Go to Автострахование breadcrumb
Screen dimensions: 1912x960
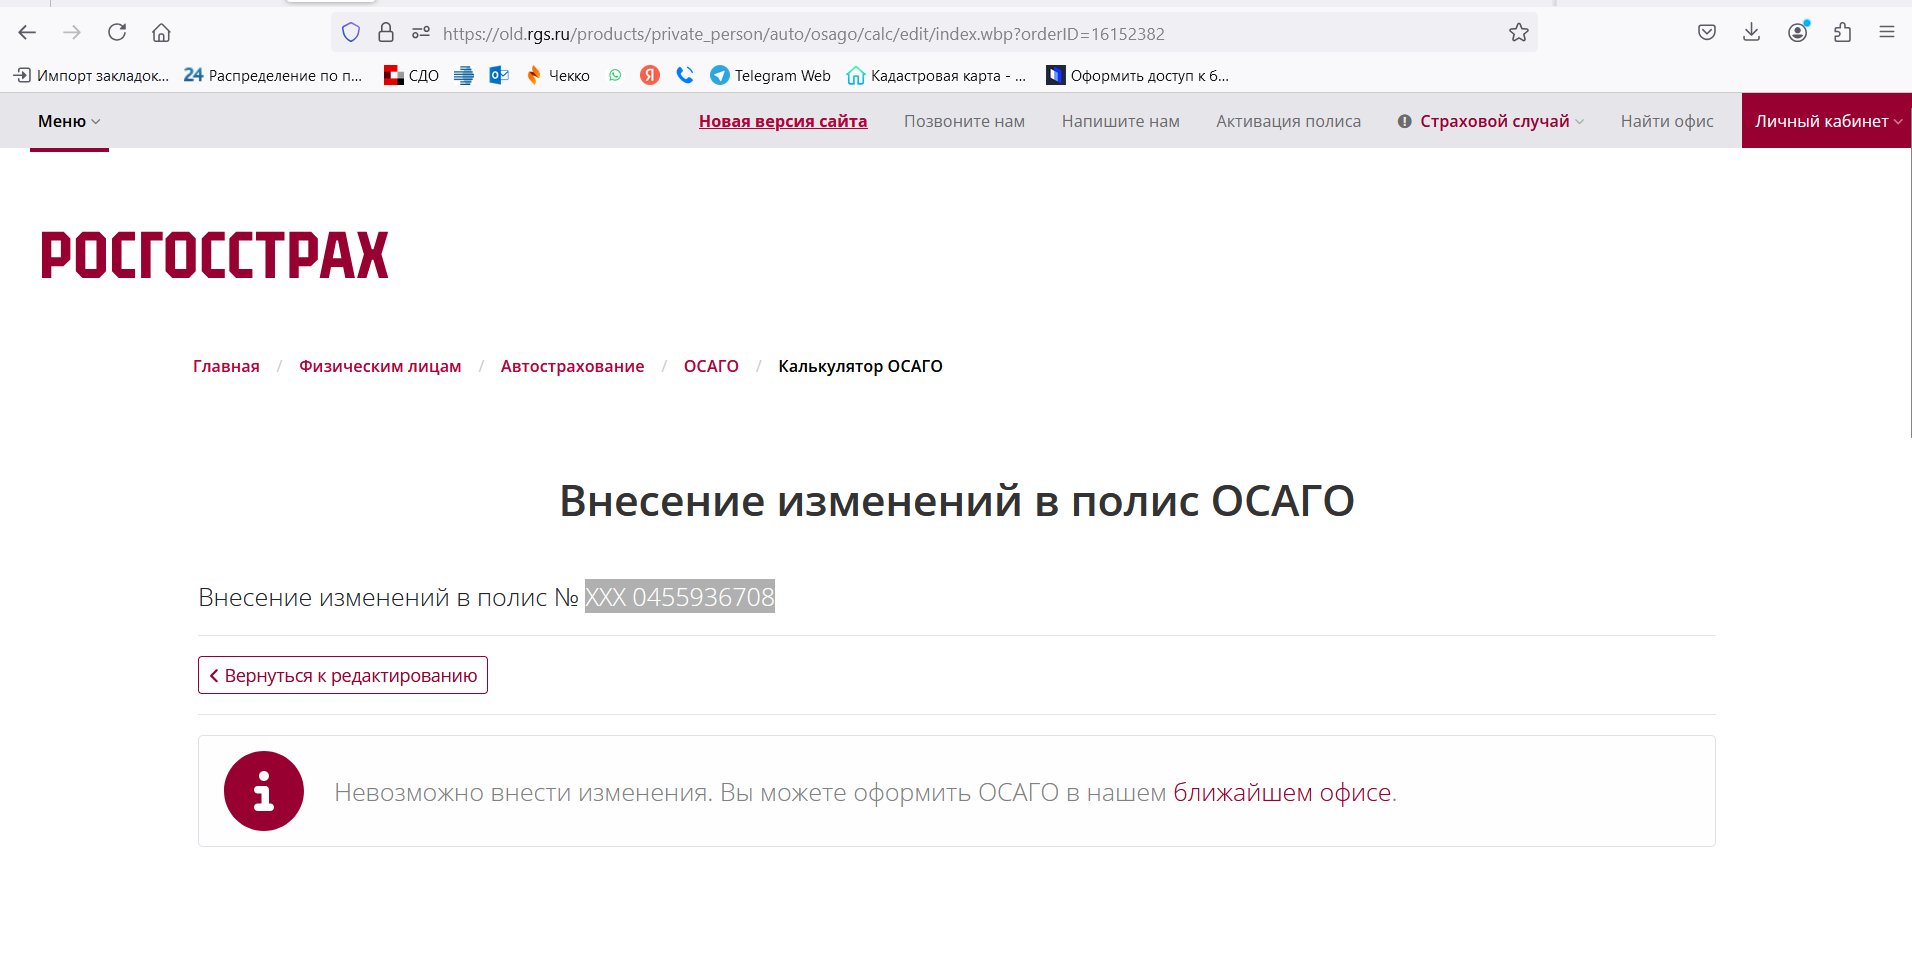(x=572, y=366)
